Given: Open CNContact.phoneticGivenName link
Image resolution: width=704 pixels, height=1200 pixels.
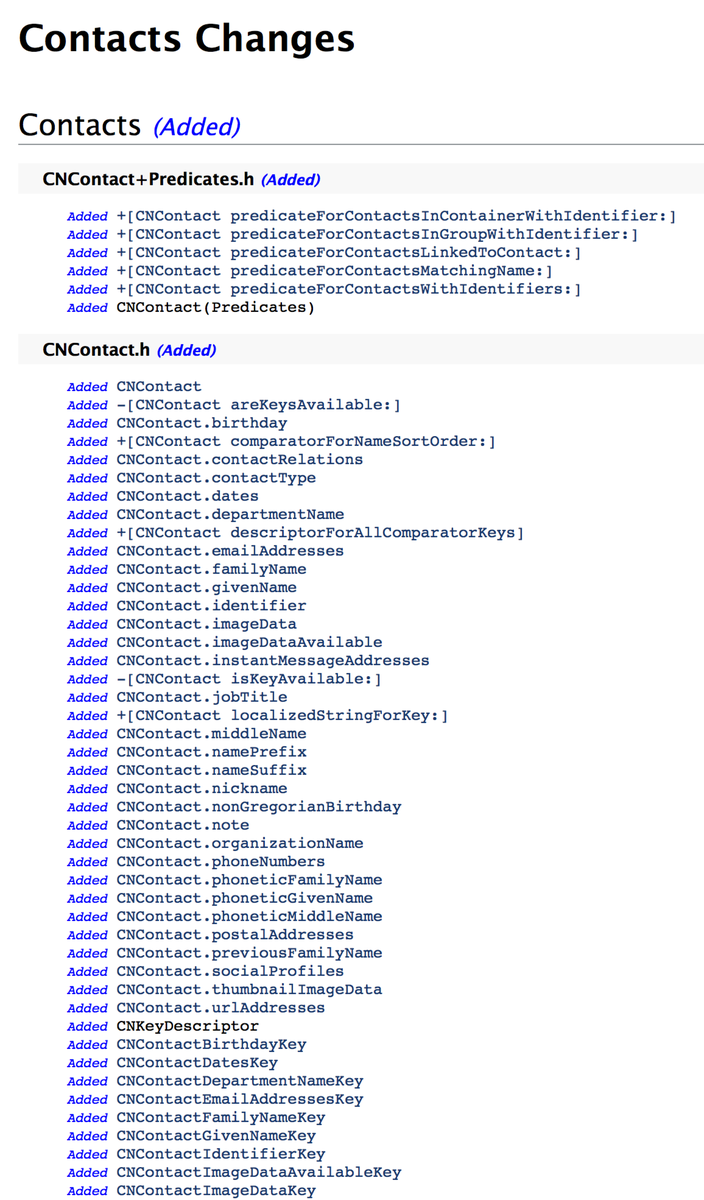Looking at the screenshot, I should point(244,897).
